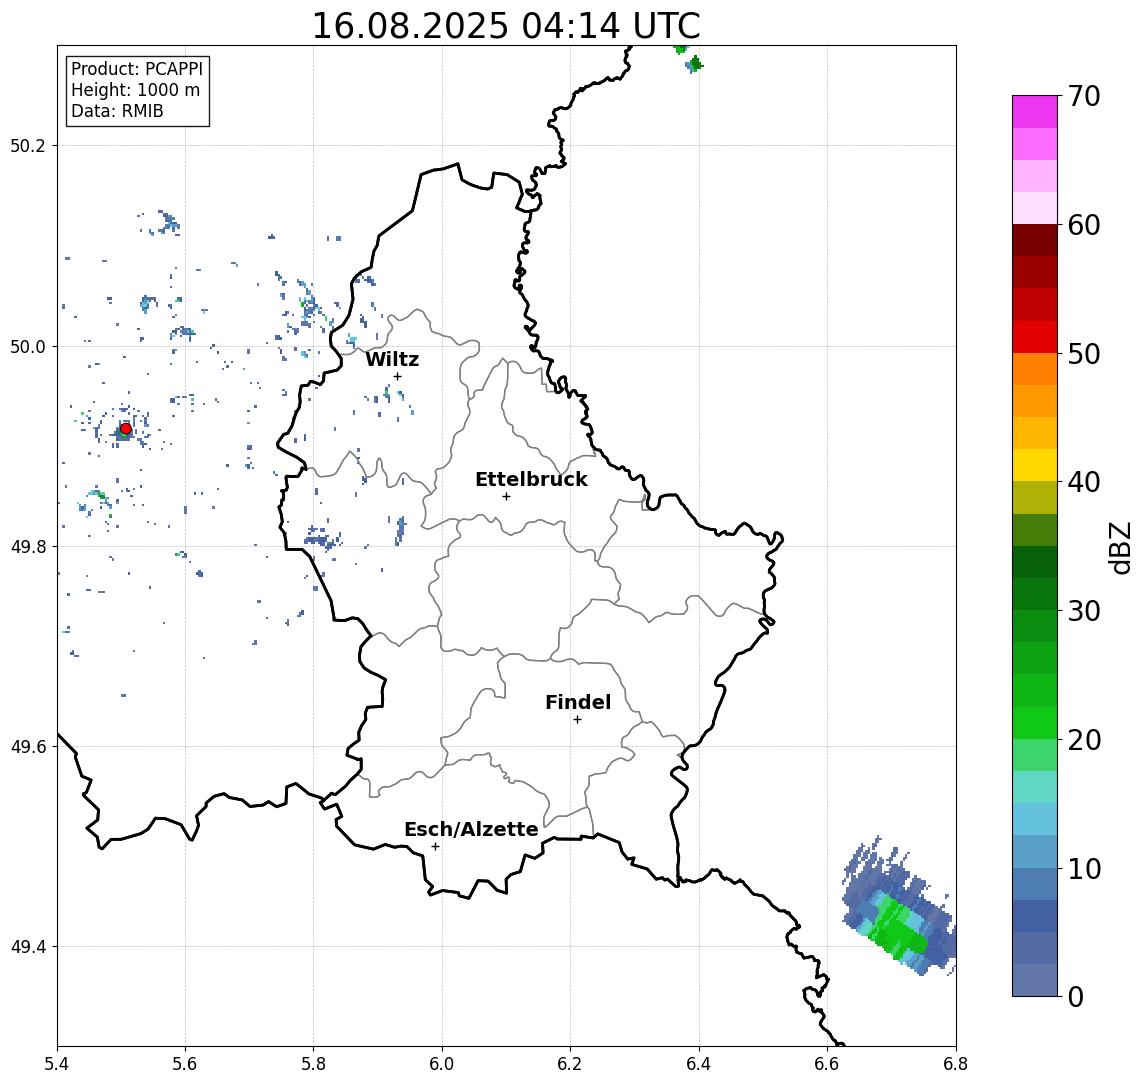The height and width of the screenshot is (1084, 1145).
Task: Click the longitude label 6.4
Action: tap(699, 1064)
